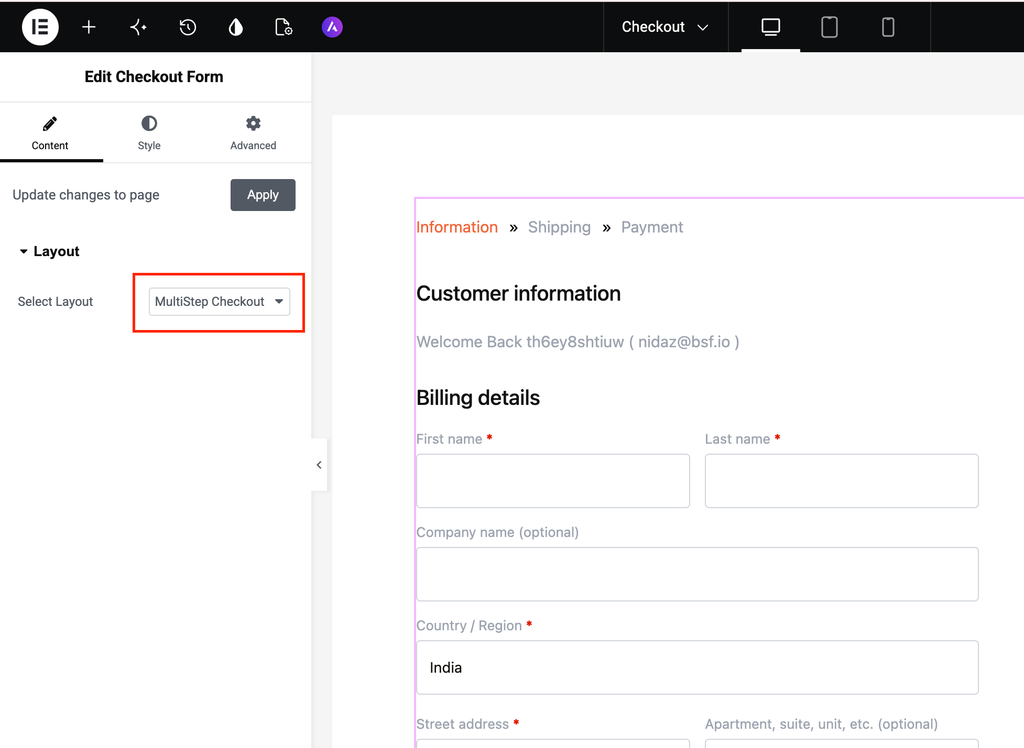Click the Payment checkout step
Image resolution: width=1024 pixels, height=748 pixels.
(x=652, y=227)
